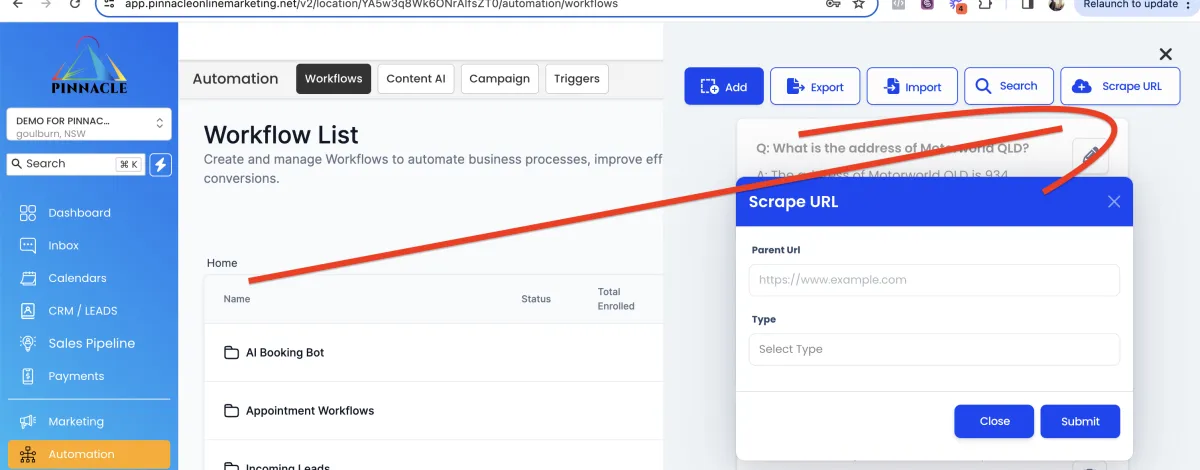
Task: Click the browser back arrow
Action: click(17, 4)
